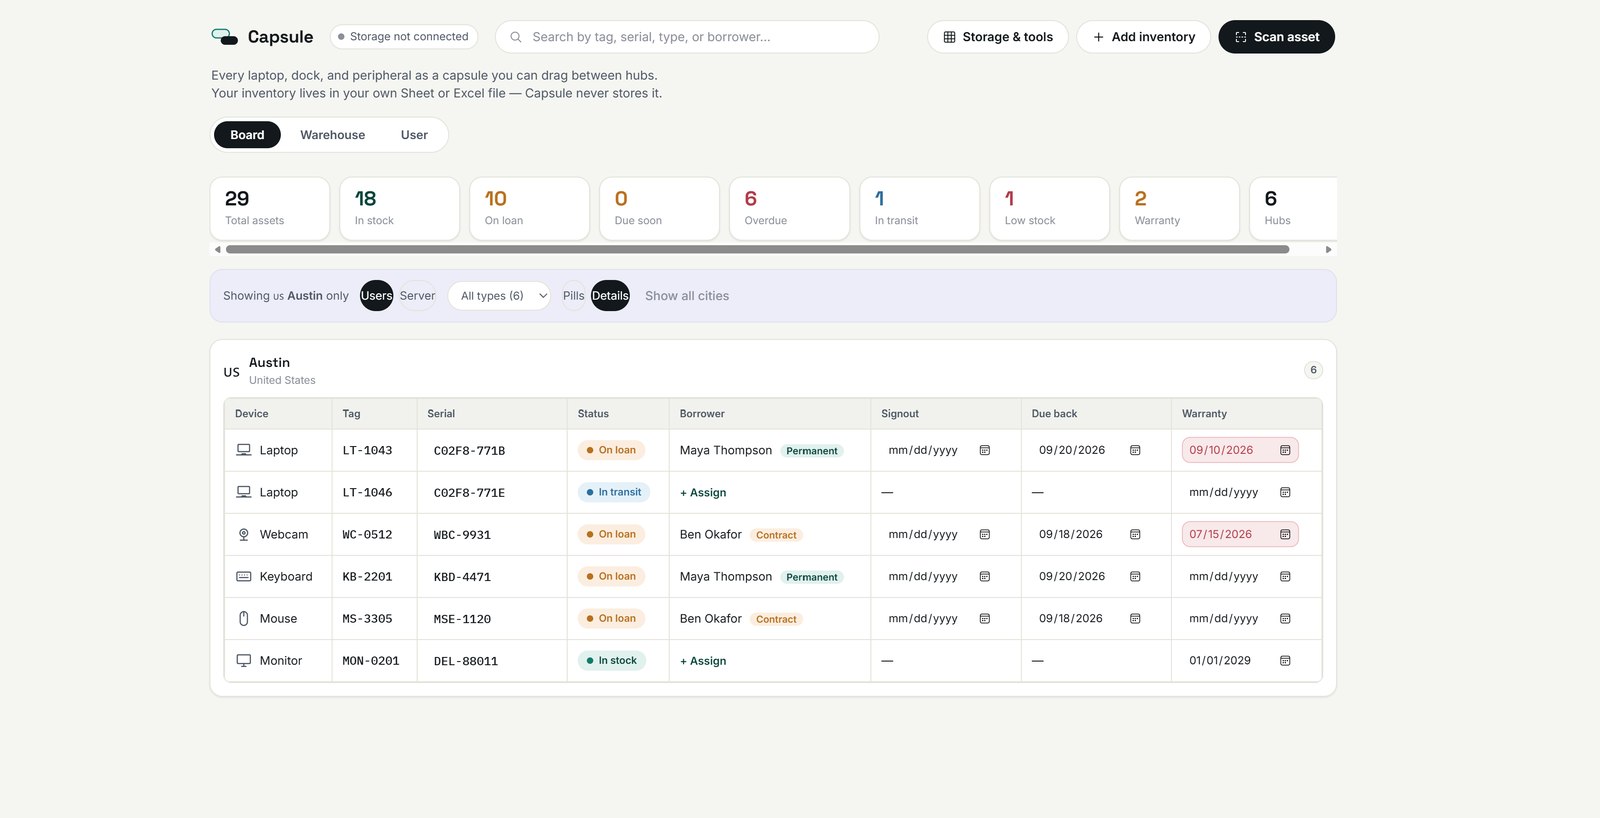Open calendar for WC-0512 warranty date
The height and width of the screenshot is (818, 1600).
[1285, 534]
